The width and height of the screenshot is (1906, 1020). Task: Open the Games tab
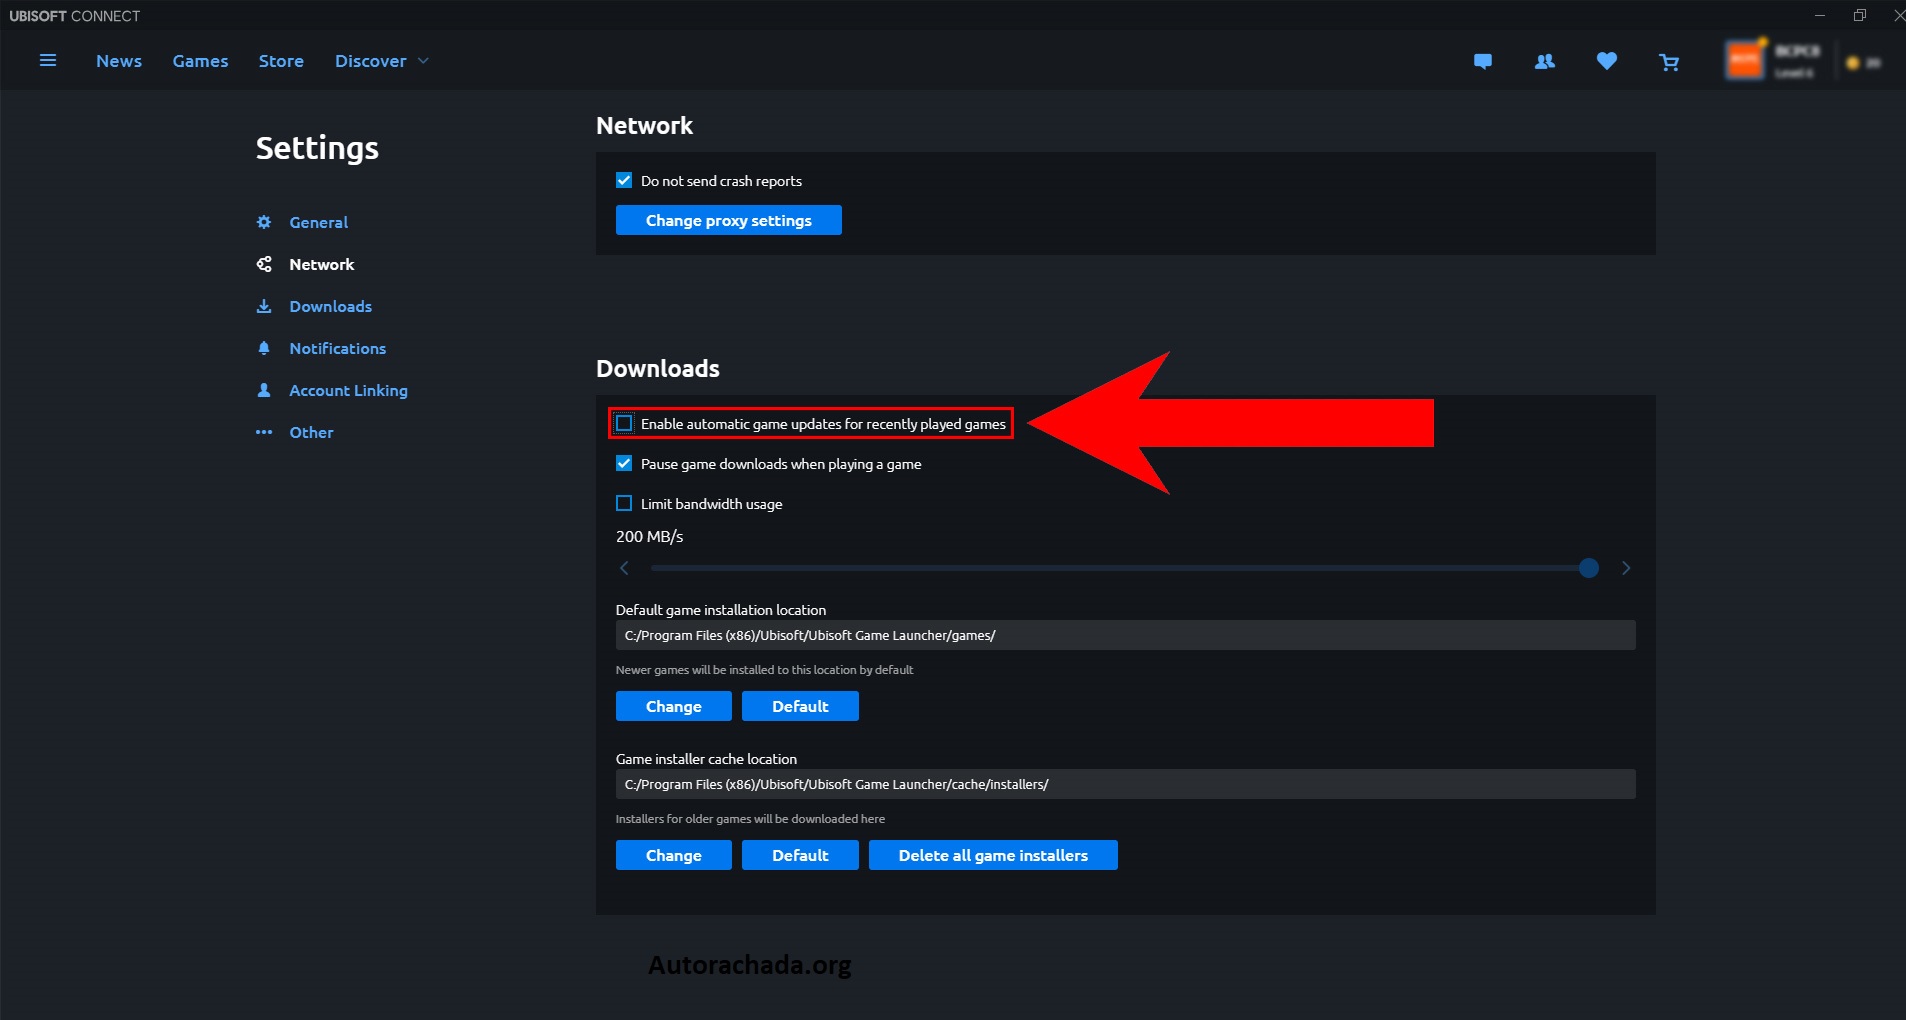click(x=200, y=61)
